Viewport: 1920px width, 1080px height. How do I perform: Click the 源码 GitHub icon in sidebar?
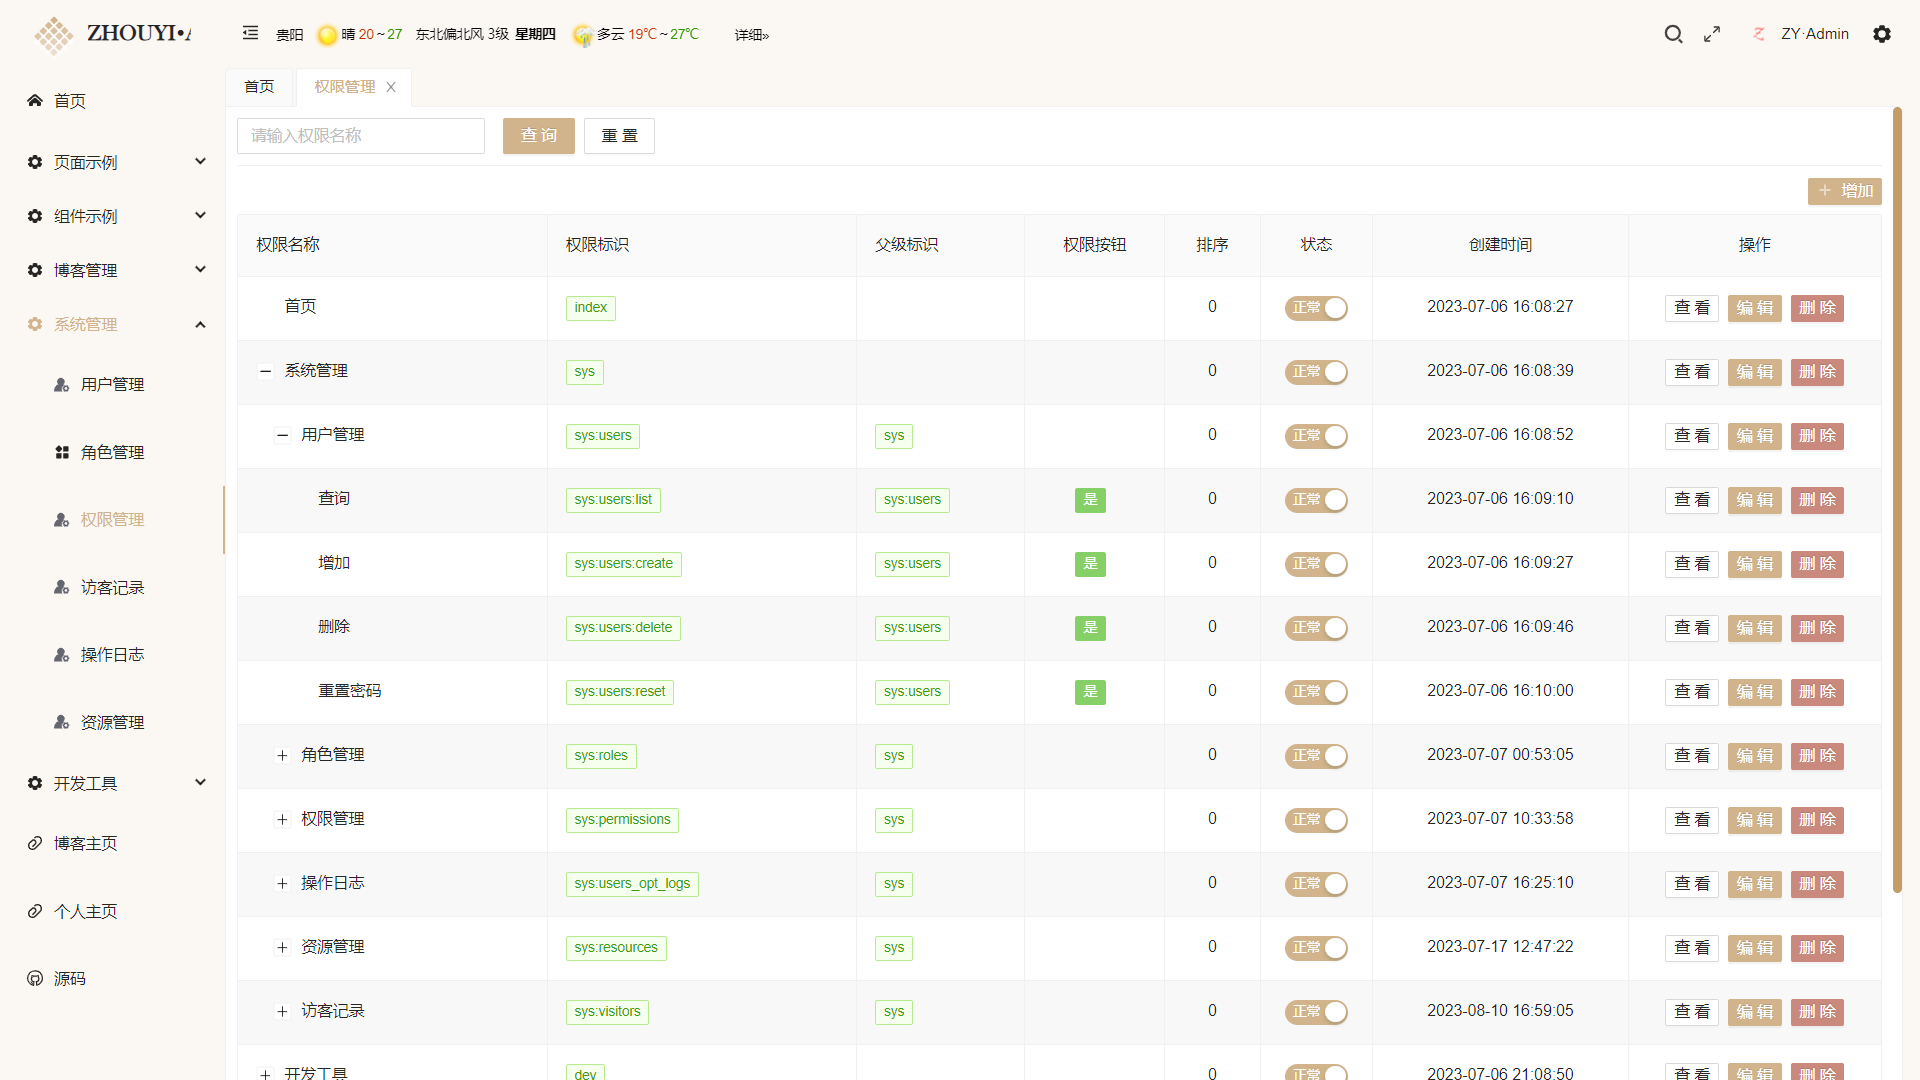click(x=35, y=978)
